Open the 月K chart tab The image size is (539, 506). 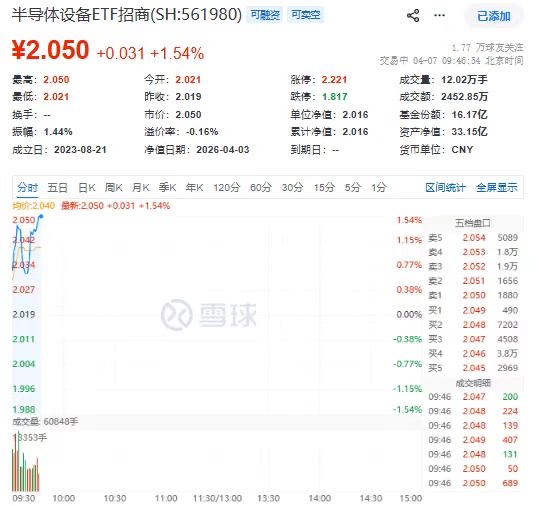(x=141, y=188)
